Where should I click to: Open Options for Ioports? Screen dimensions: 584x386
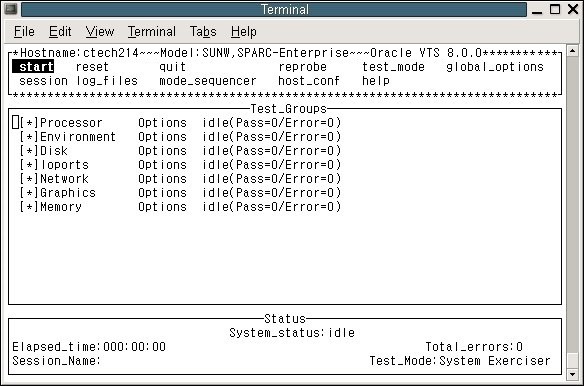pyautogui.click(x=162, y=165)
